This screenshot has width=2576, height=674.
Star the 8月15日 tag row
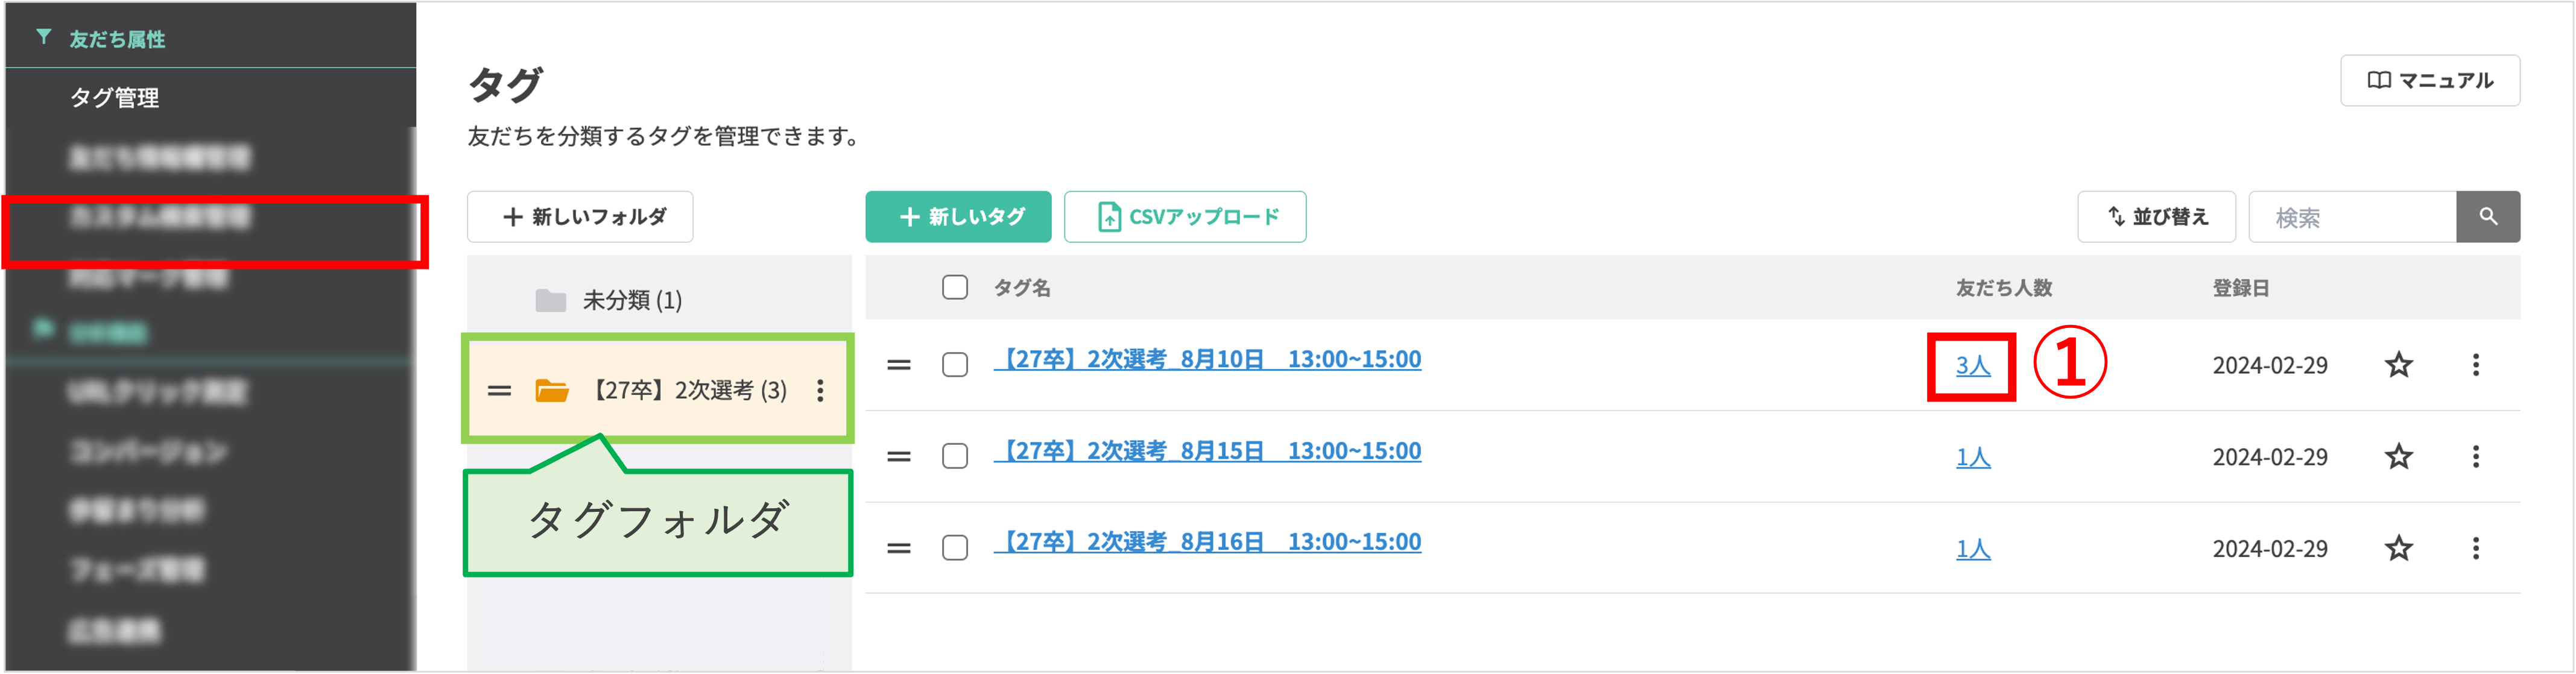click(2398, 457)
